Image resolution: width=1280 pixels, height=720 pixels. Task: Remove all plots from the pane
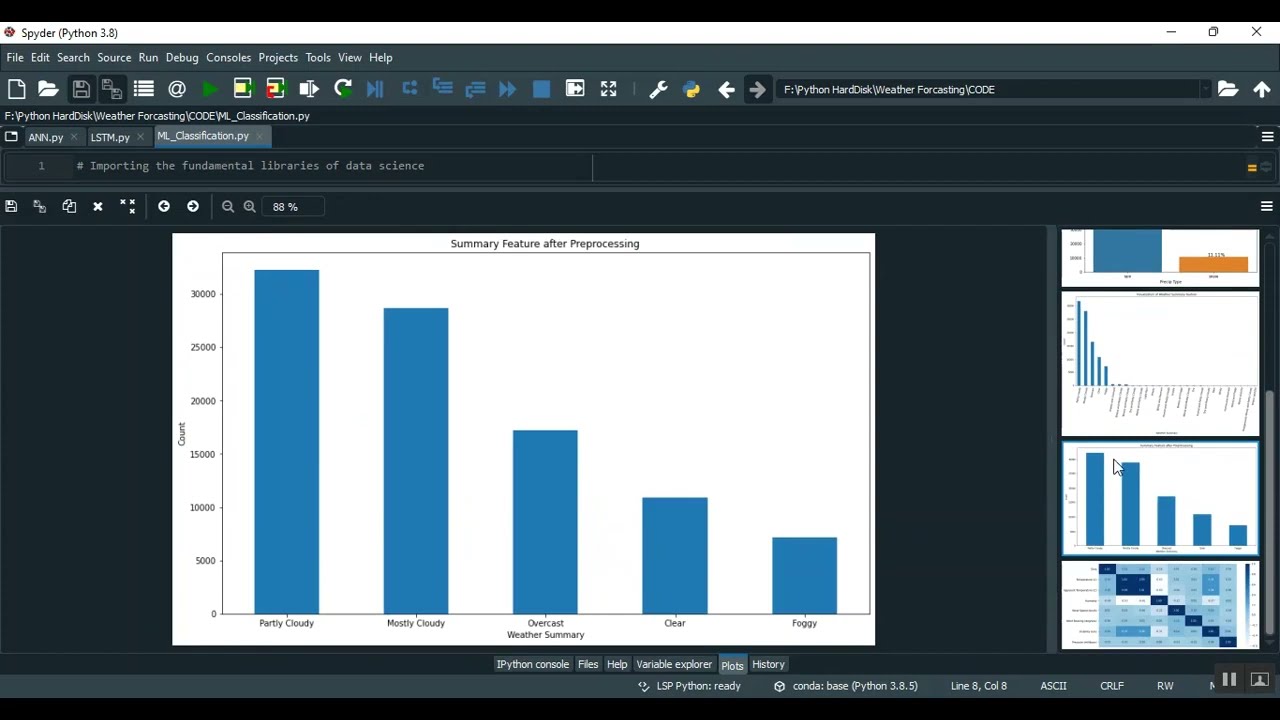tap(127, 206)
